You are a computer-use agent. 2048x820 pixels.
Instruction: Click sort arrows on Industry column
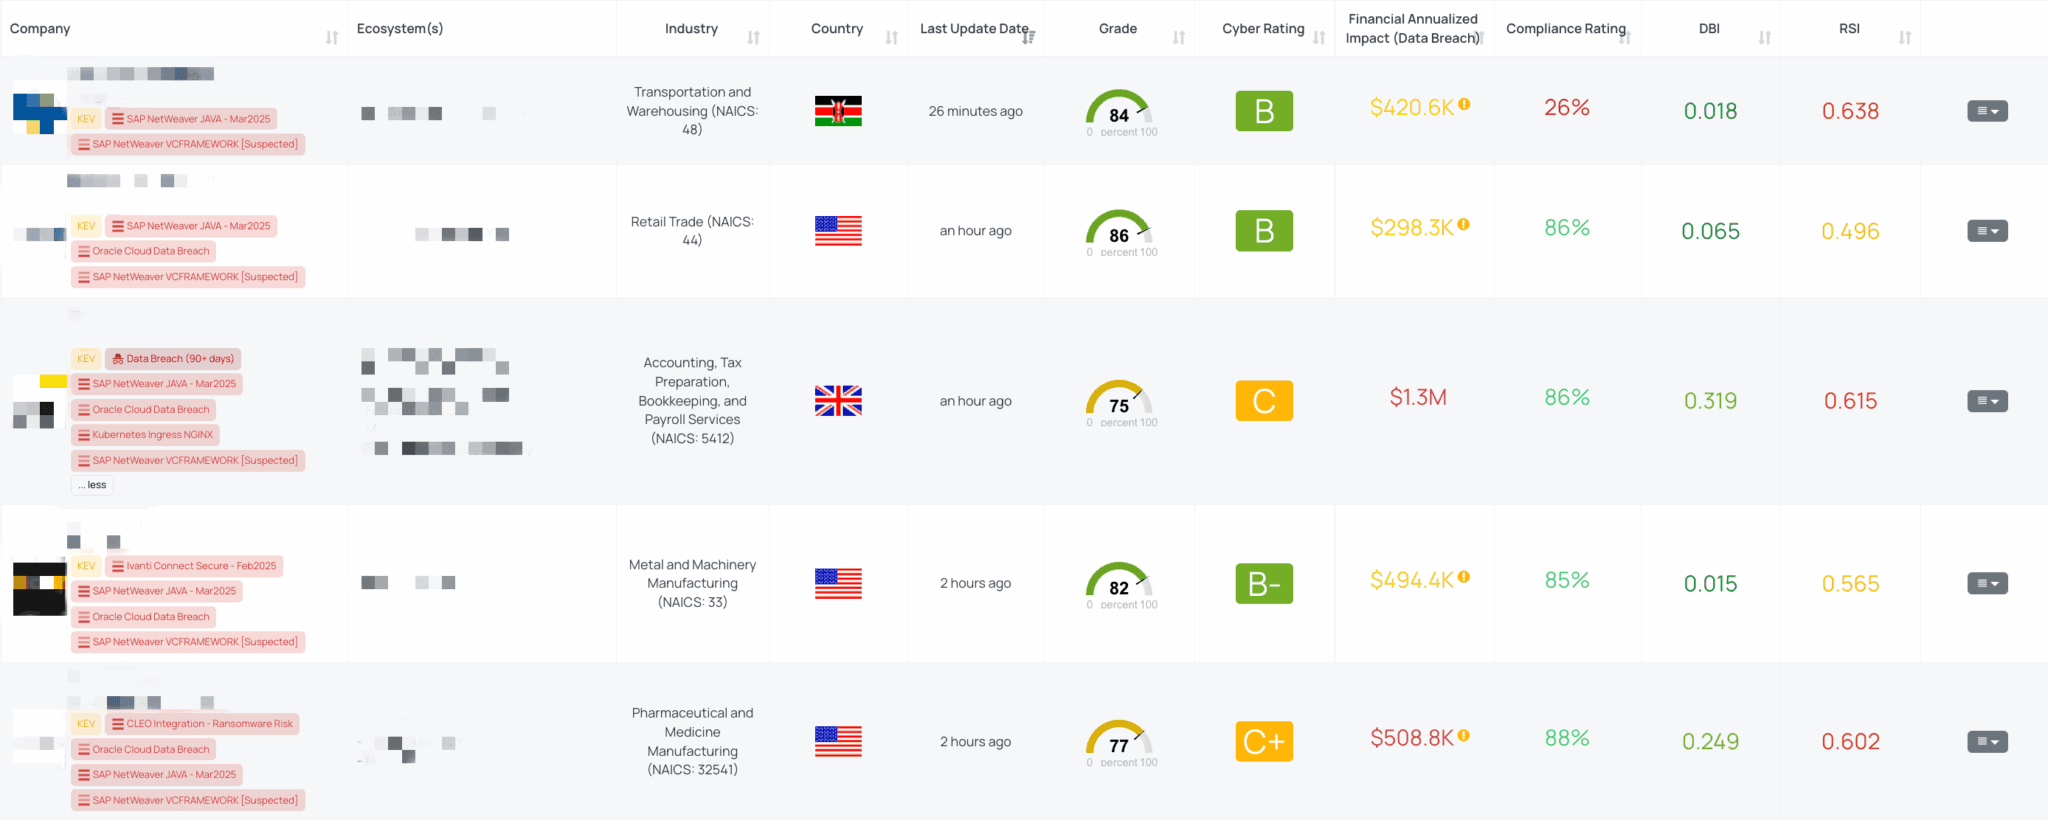click(754, 38)
